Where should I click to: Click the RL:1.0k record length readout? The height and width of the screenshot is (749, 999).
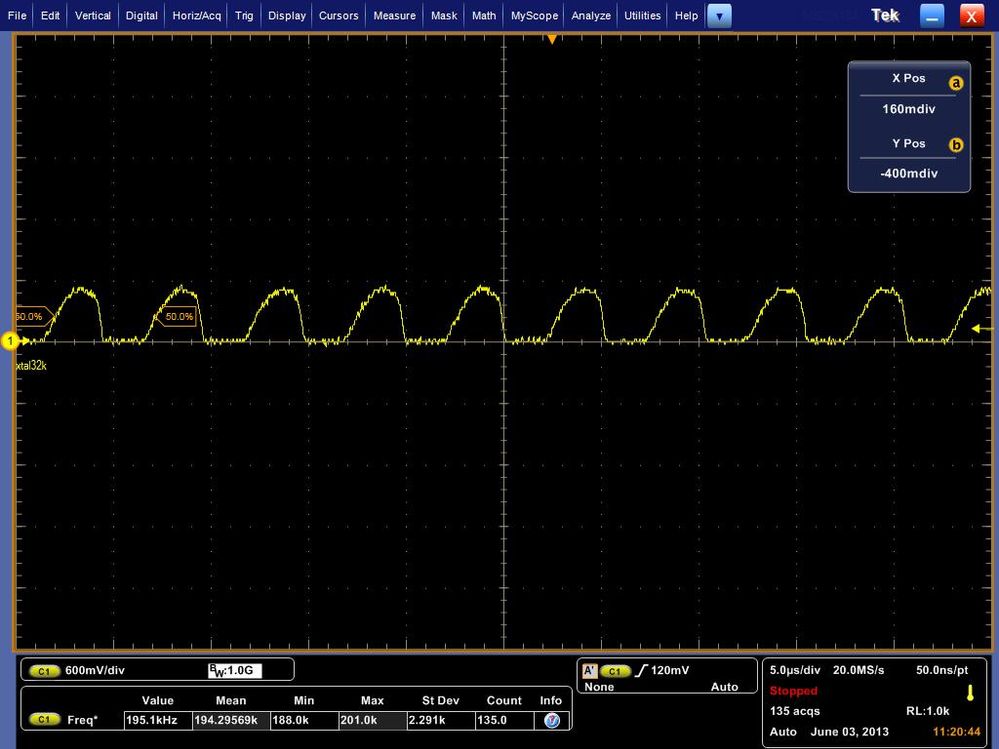pos(928,711)
